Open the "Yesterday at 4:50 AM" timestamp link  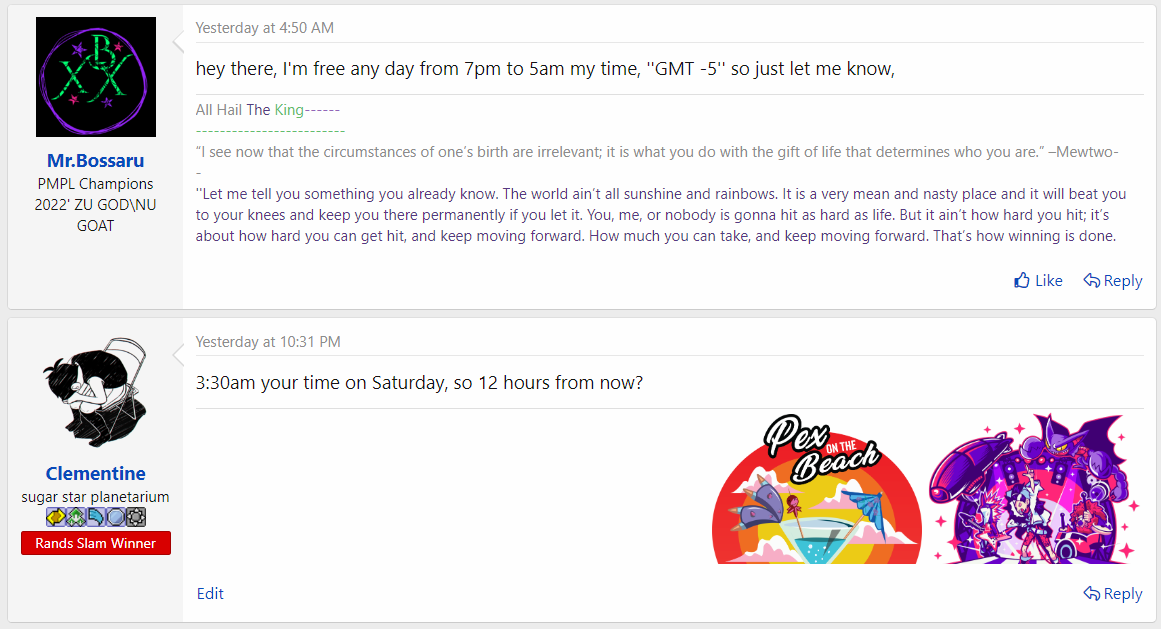[265, 28]
